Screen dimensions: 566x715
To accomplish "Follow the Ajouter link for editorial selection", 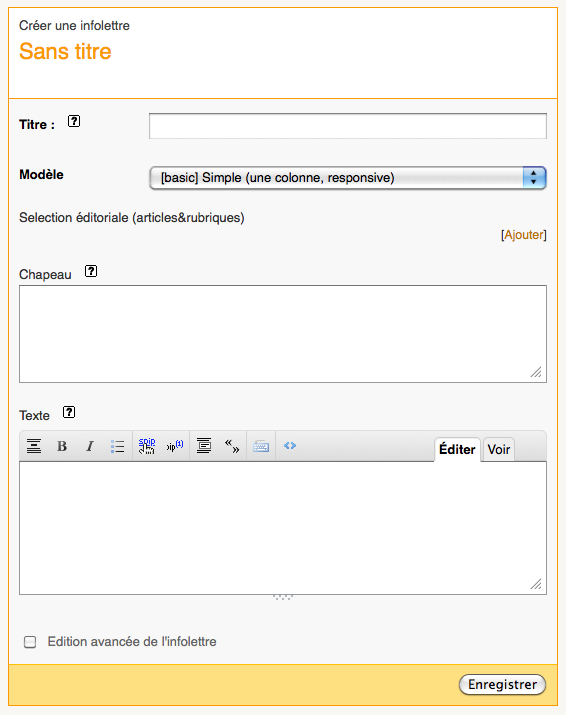I will pos(524,235).
